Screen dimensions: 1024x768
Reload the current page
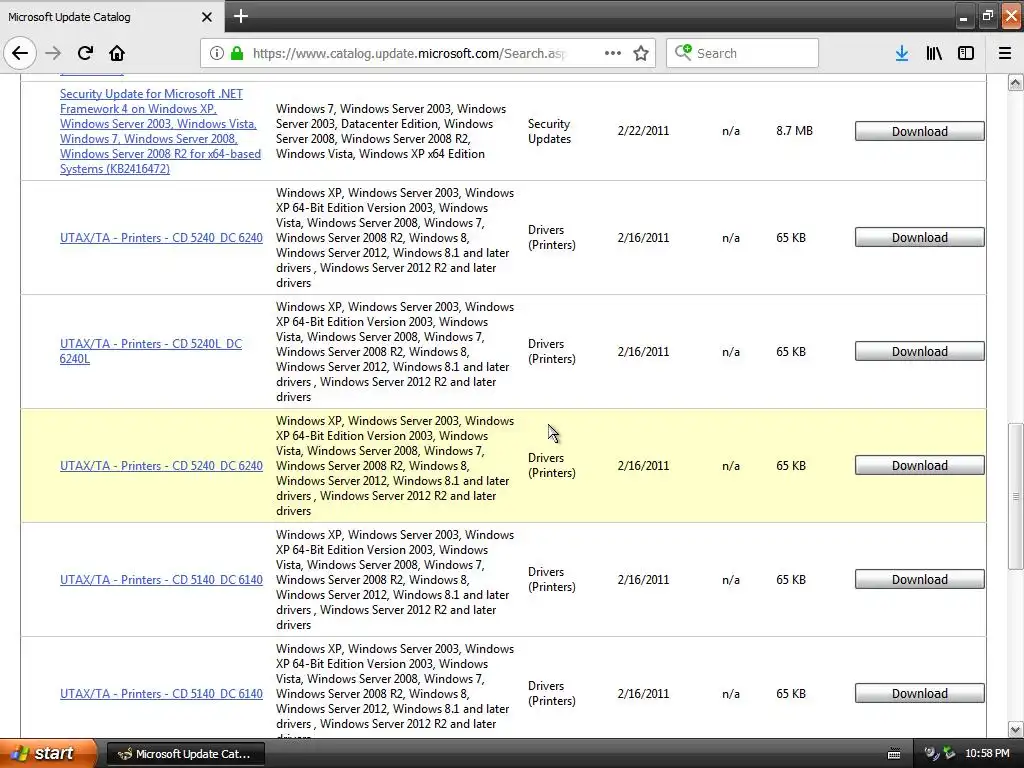(x=85, y=53)
